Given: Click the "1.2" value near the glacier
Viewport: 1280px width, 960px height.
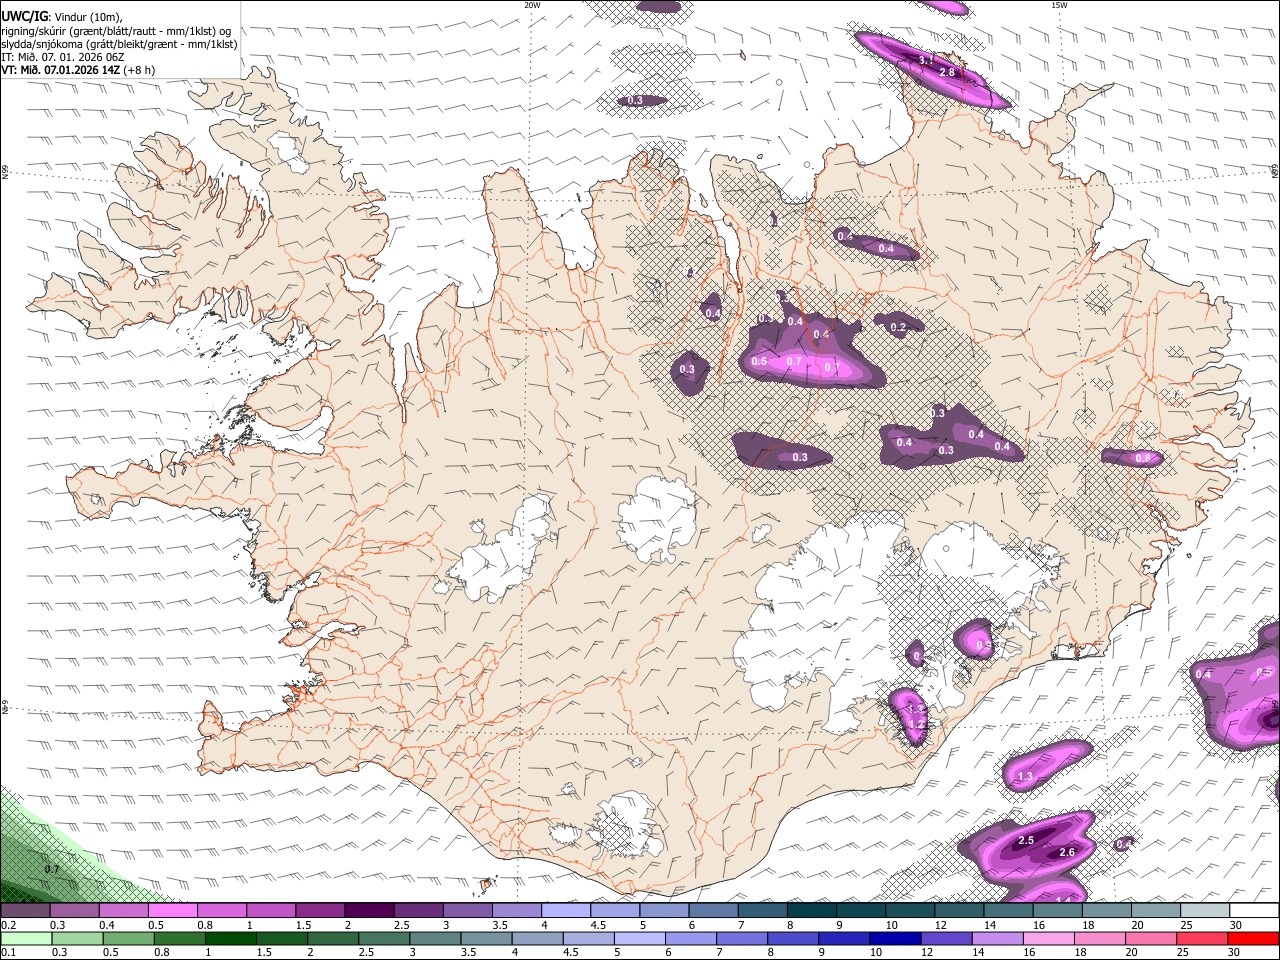Looking at the screenshot, I should click(x=917, y=724).
